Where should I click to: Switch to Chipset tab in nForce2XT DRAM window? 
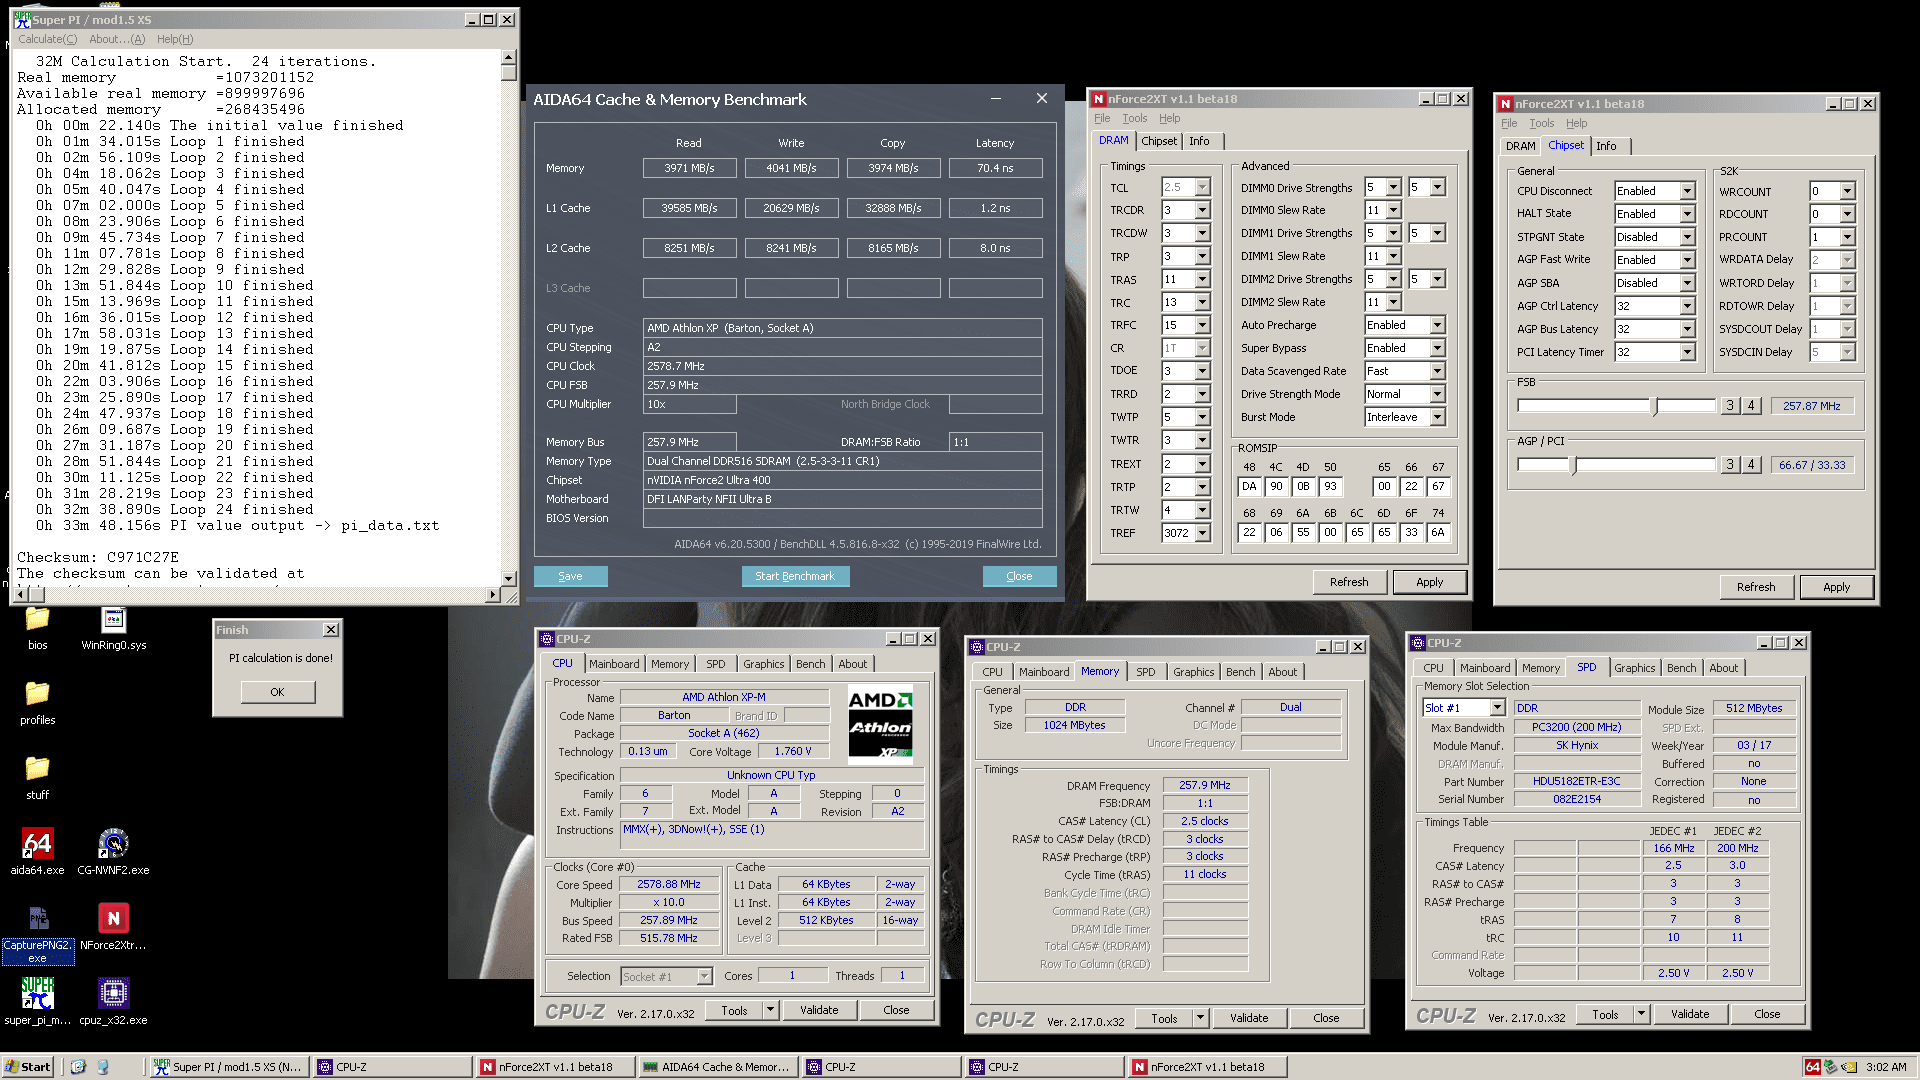point(1159,141)
